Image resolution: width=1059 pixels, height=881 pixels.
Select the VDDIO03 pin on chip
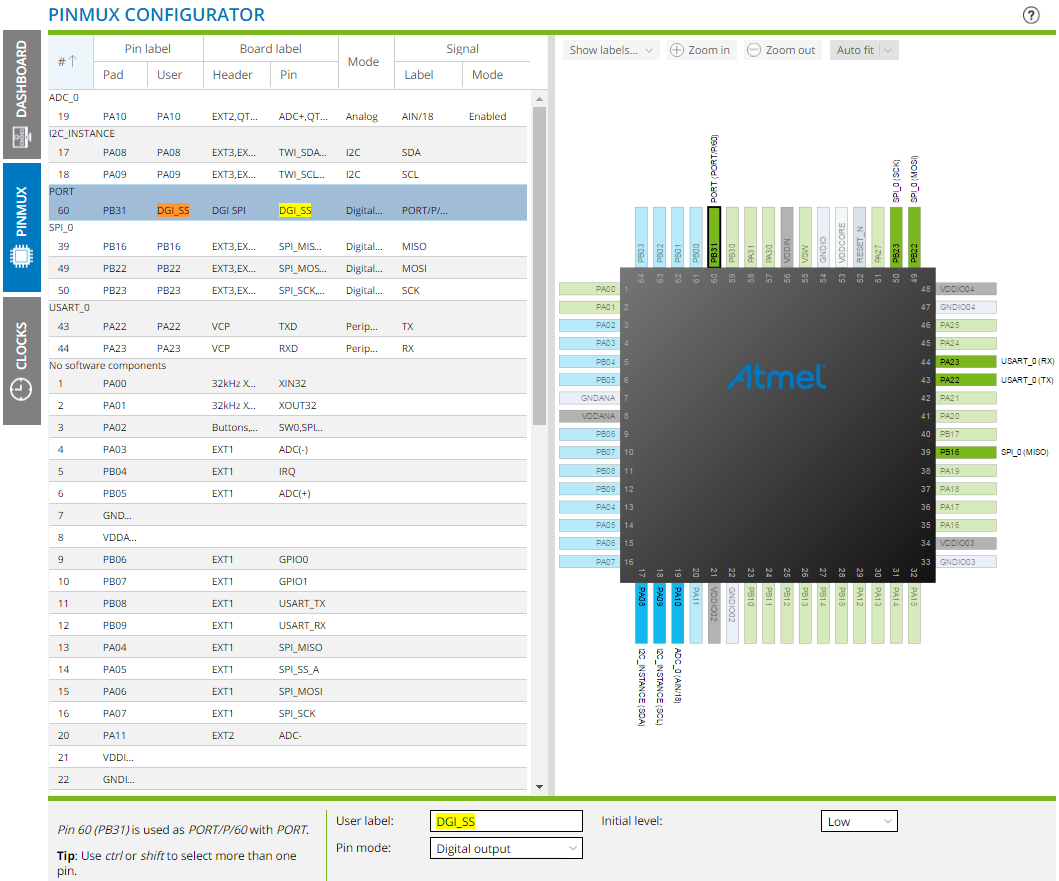click(x=966, y=543)
